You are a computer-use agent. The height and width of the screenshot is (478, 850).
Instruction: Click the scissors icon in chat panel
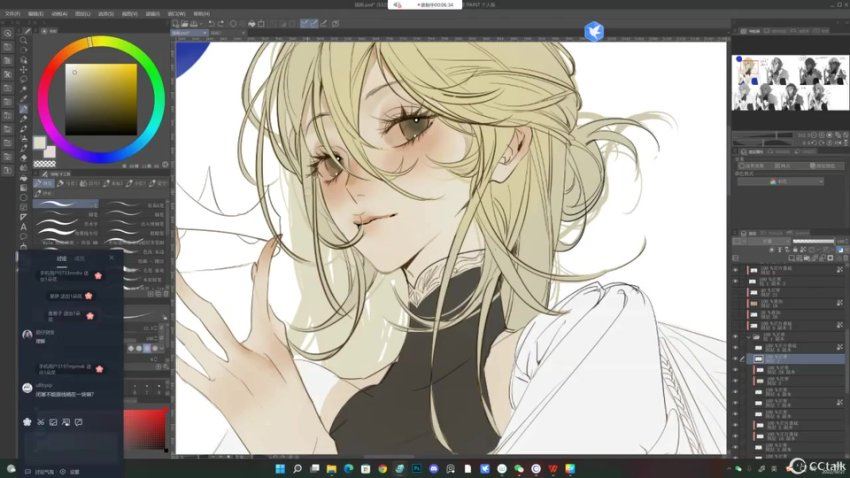(x=41, y=422)
